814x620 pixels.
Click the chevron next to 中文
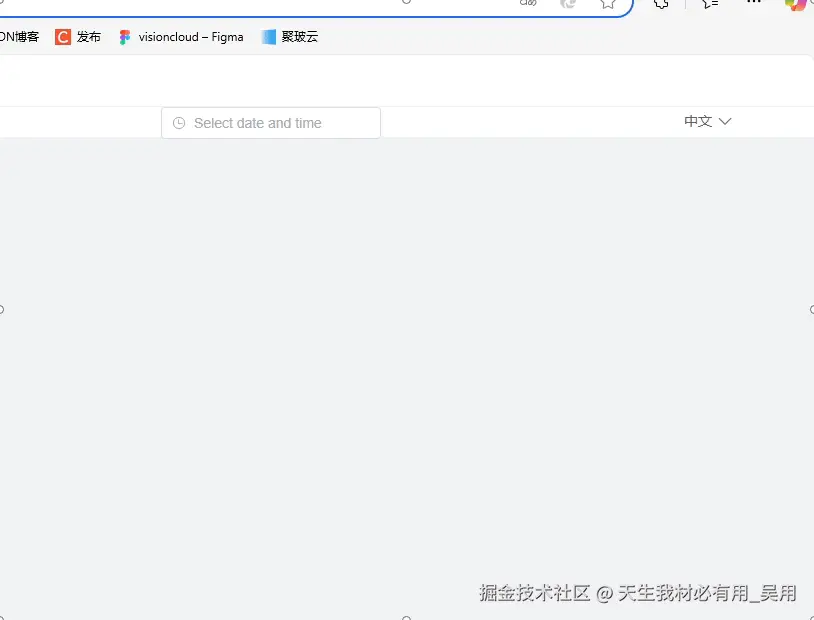point(724,121)
